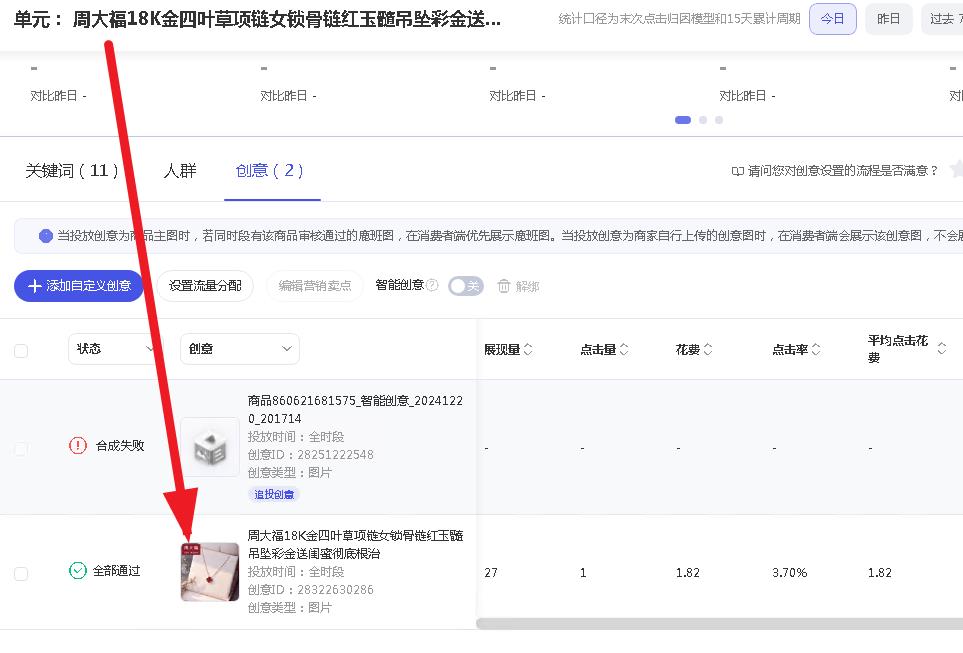Click the 27 impressions value
This screenshot has width=963, height=653.
pos(491,573)
